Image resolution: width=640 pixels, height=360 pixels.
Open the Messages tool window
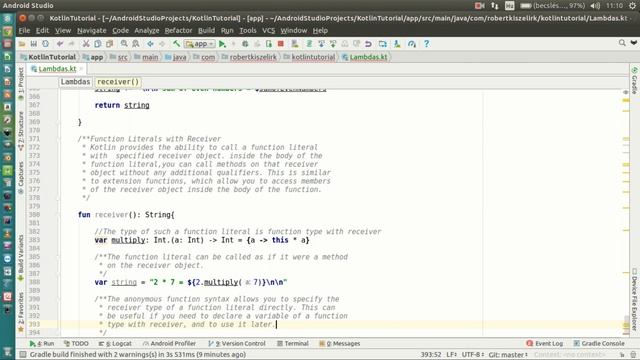pos(340,344)
